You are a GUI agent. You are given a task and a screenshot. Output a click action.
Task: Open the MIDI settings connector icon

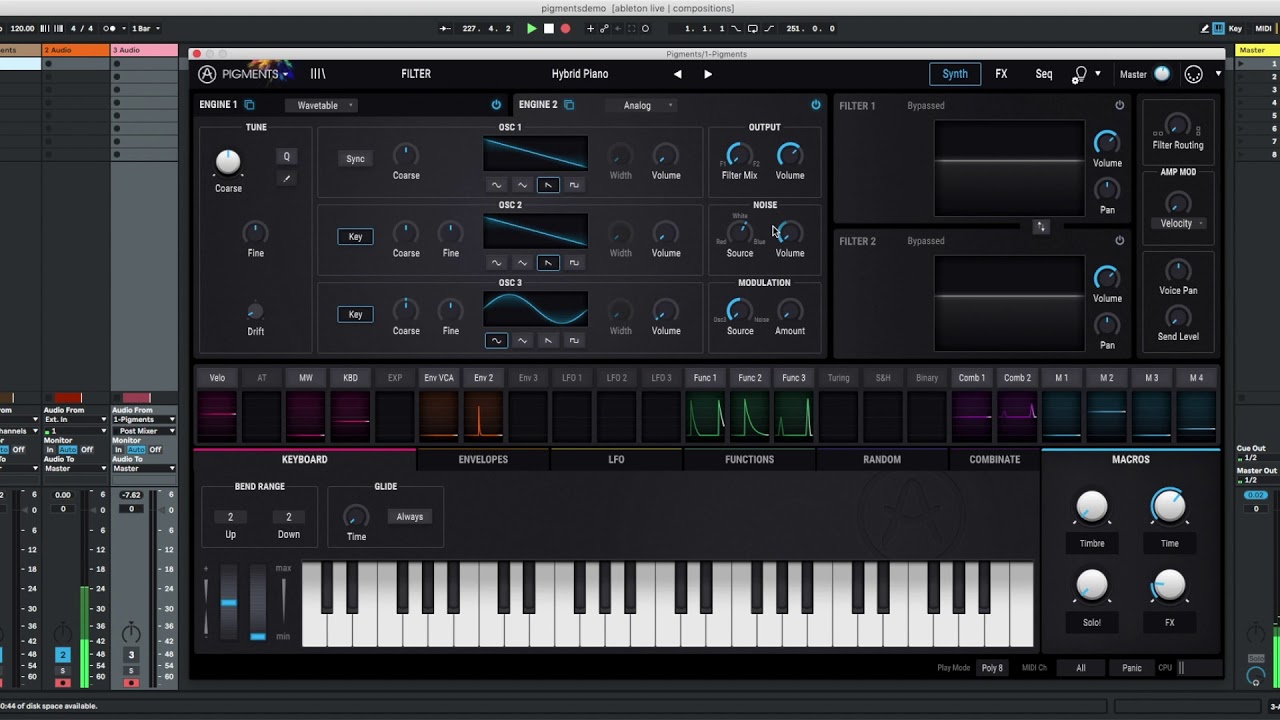[1194, 74]
